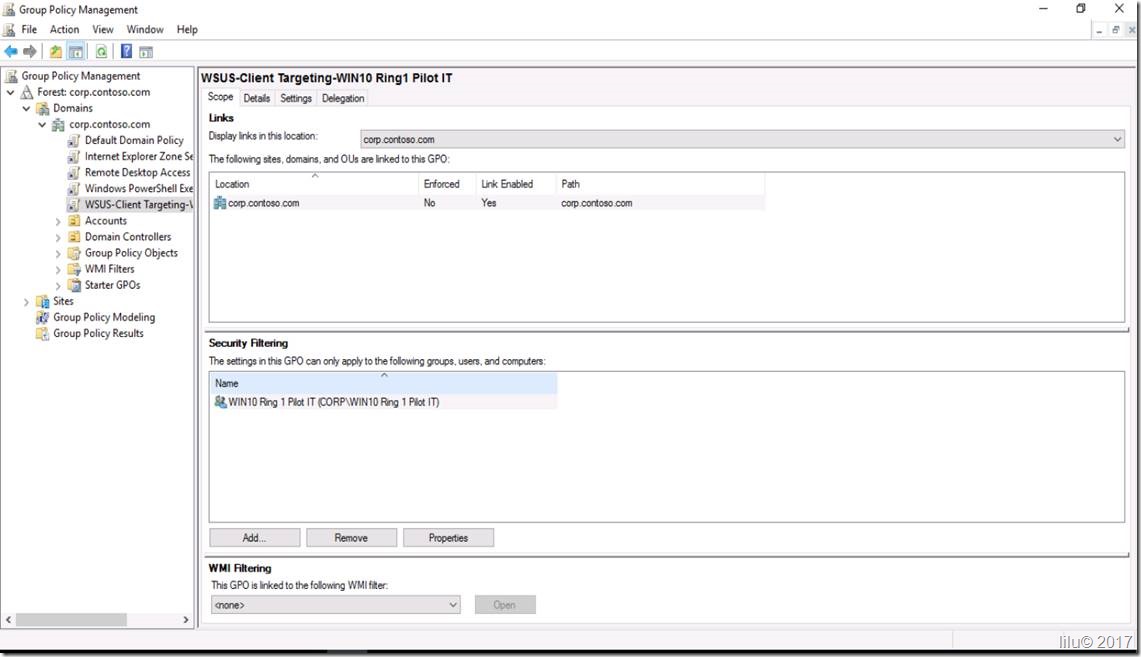Open the File menu
This screenshot has height=657, width=1141.
(x=29, y=30)
